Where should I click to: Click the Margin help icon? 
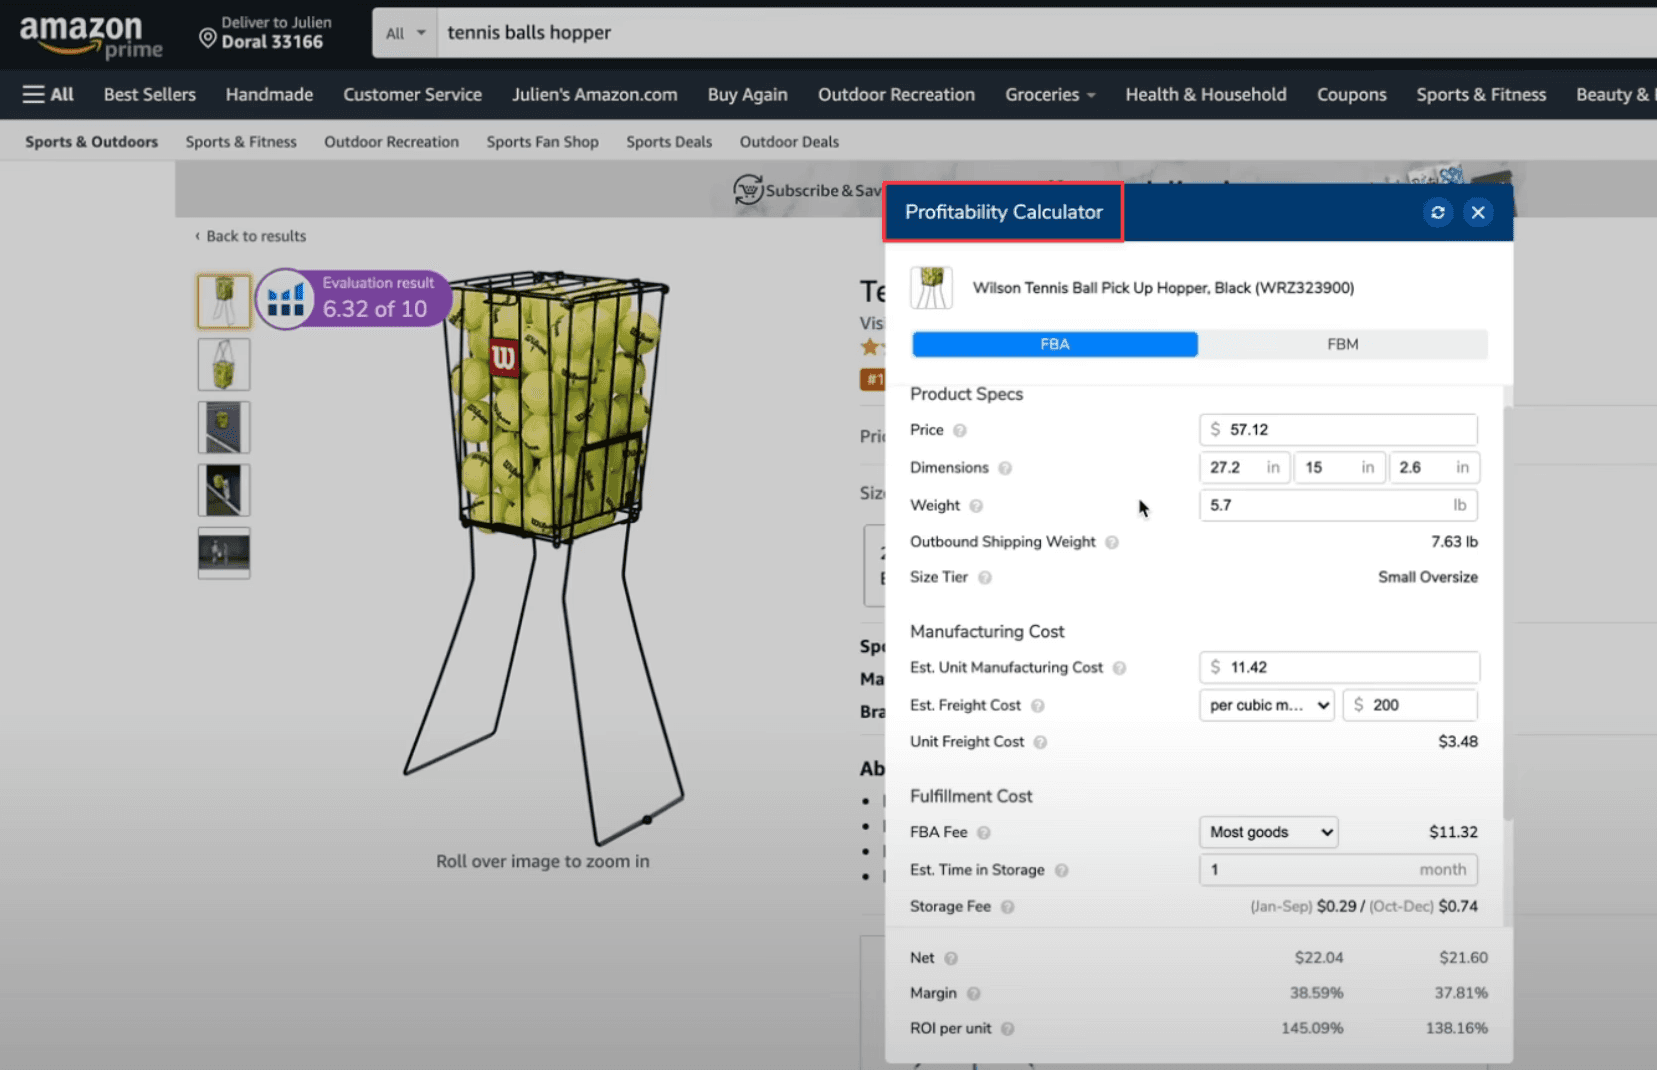click(974, 994)
